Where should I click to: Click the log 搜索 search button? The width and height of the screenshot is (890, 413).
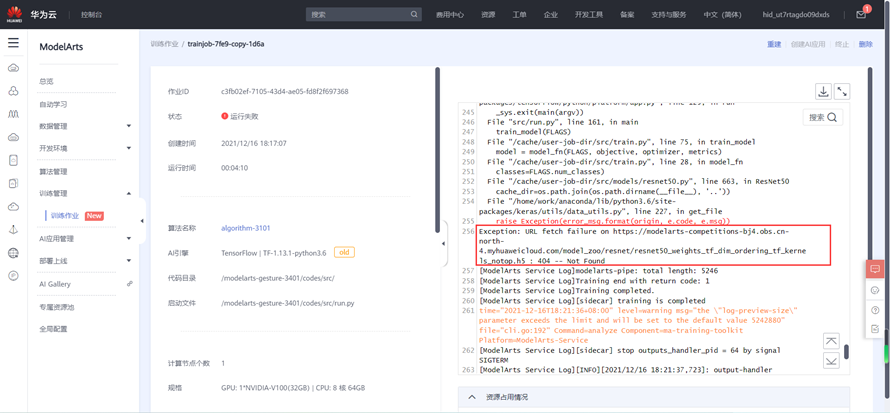[823, 117]
